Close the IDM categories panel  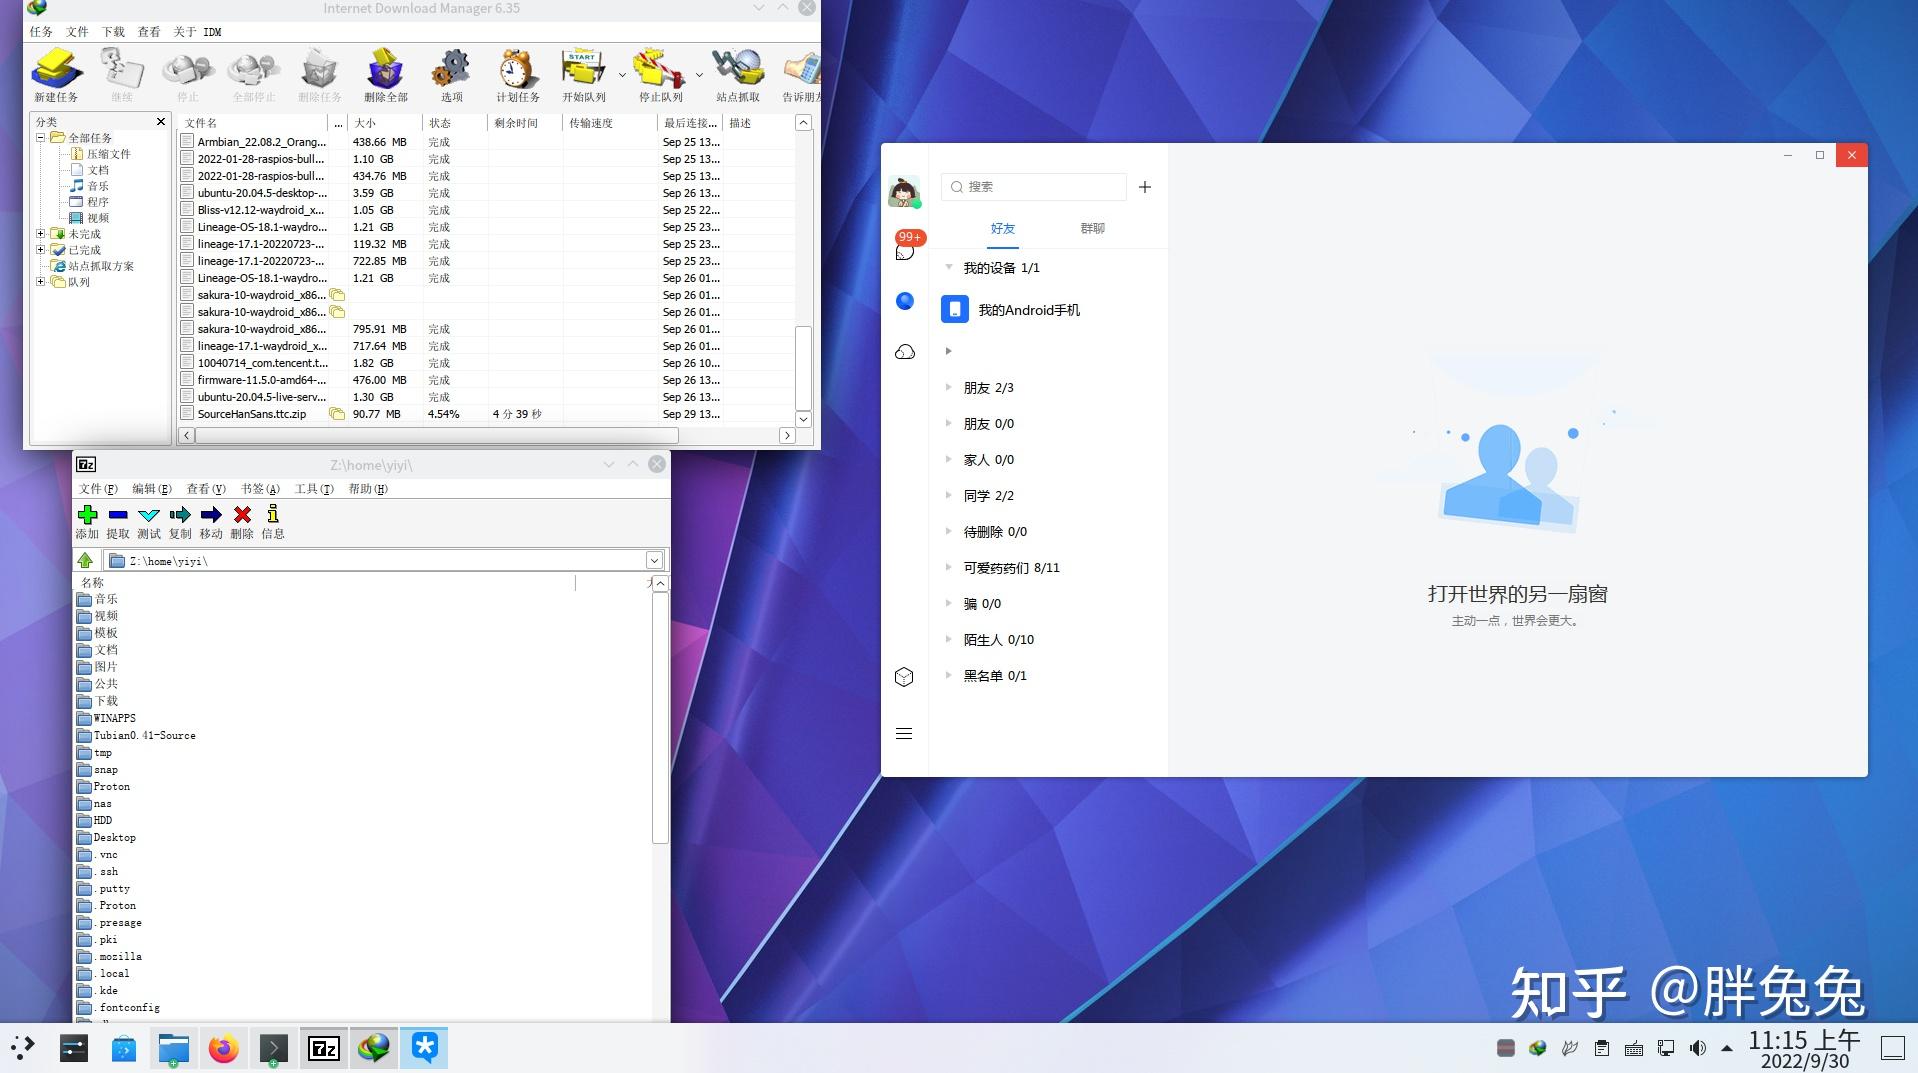point(161,122)
